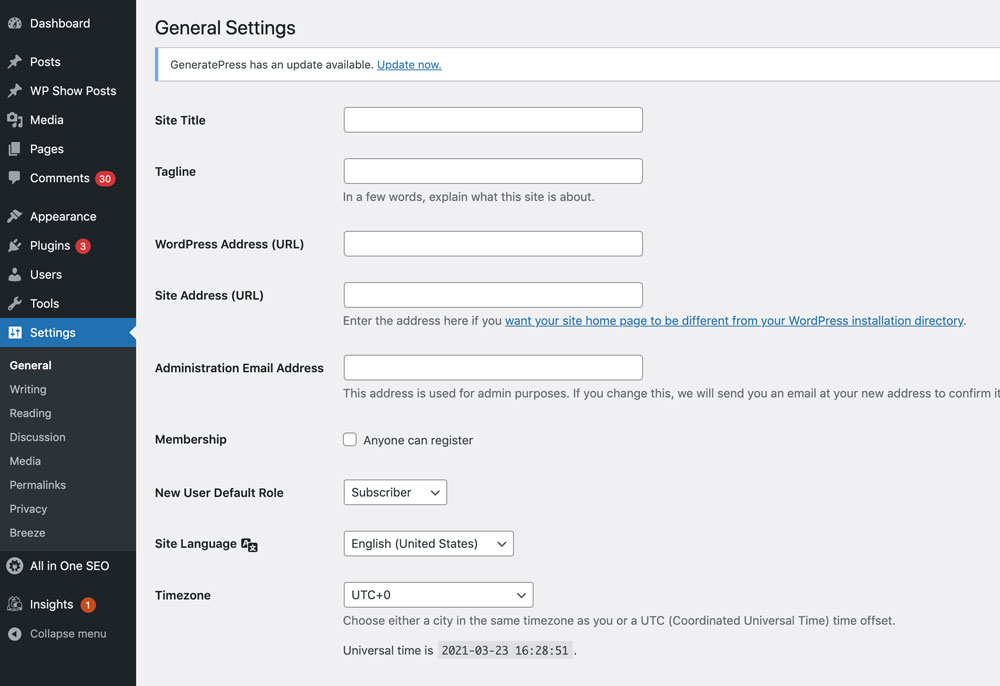Click the WP Show Posts pin icon

pyautogui.click(x=15, y=91)
